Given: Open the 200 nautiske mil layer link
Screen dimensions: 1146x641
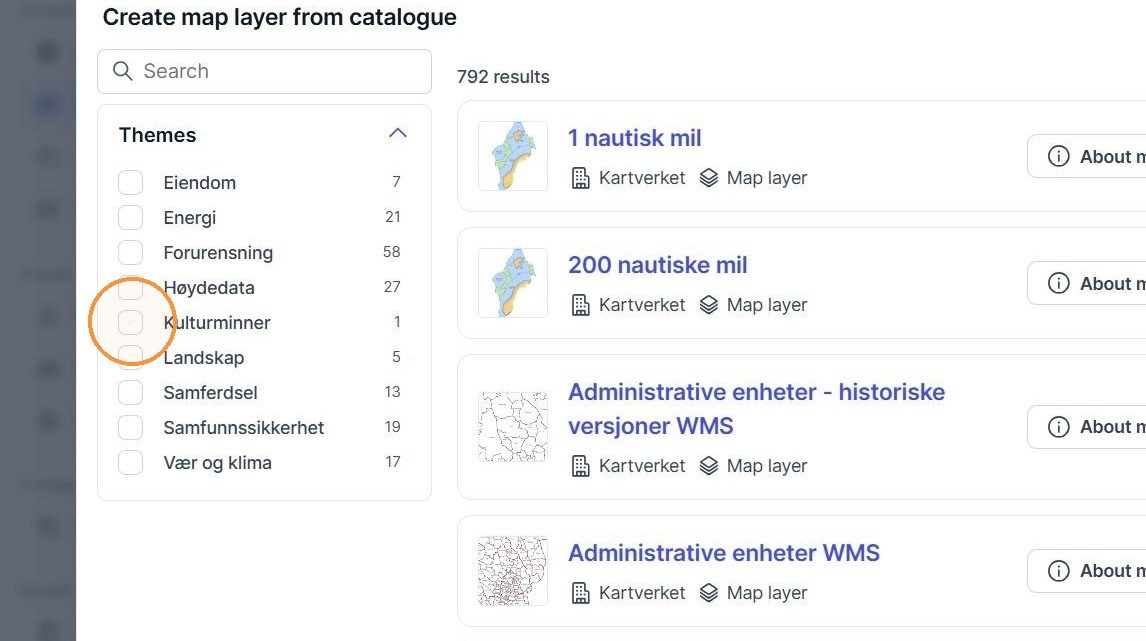Looking at the screenshot, I should (x=658, y=265).
